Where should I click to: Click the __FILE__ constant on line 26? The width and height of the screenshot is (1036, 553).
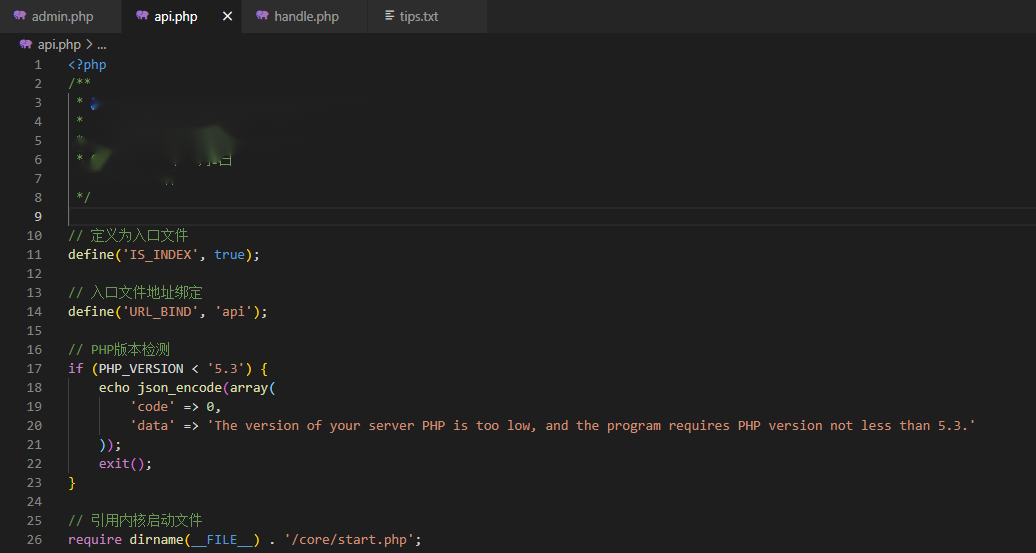coord(223,540)
